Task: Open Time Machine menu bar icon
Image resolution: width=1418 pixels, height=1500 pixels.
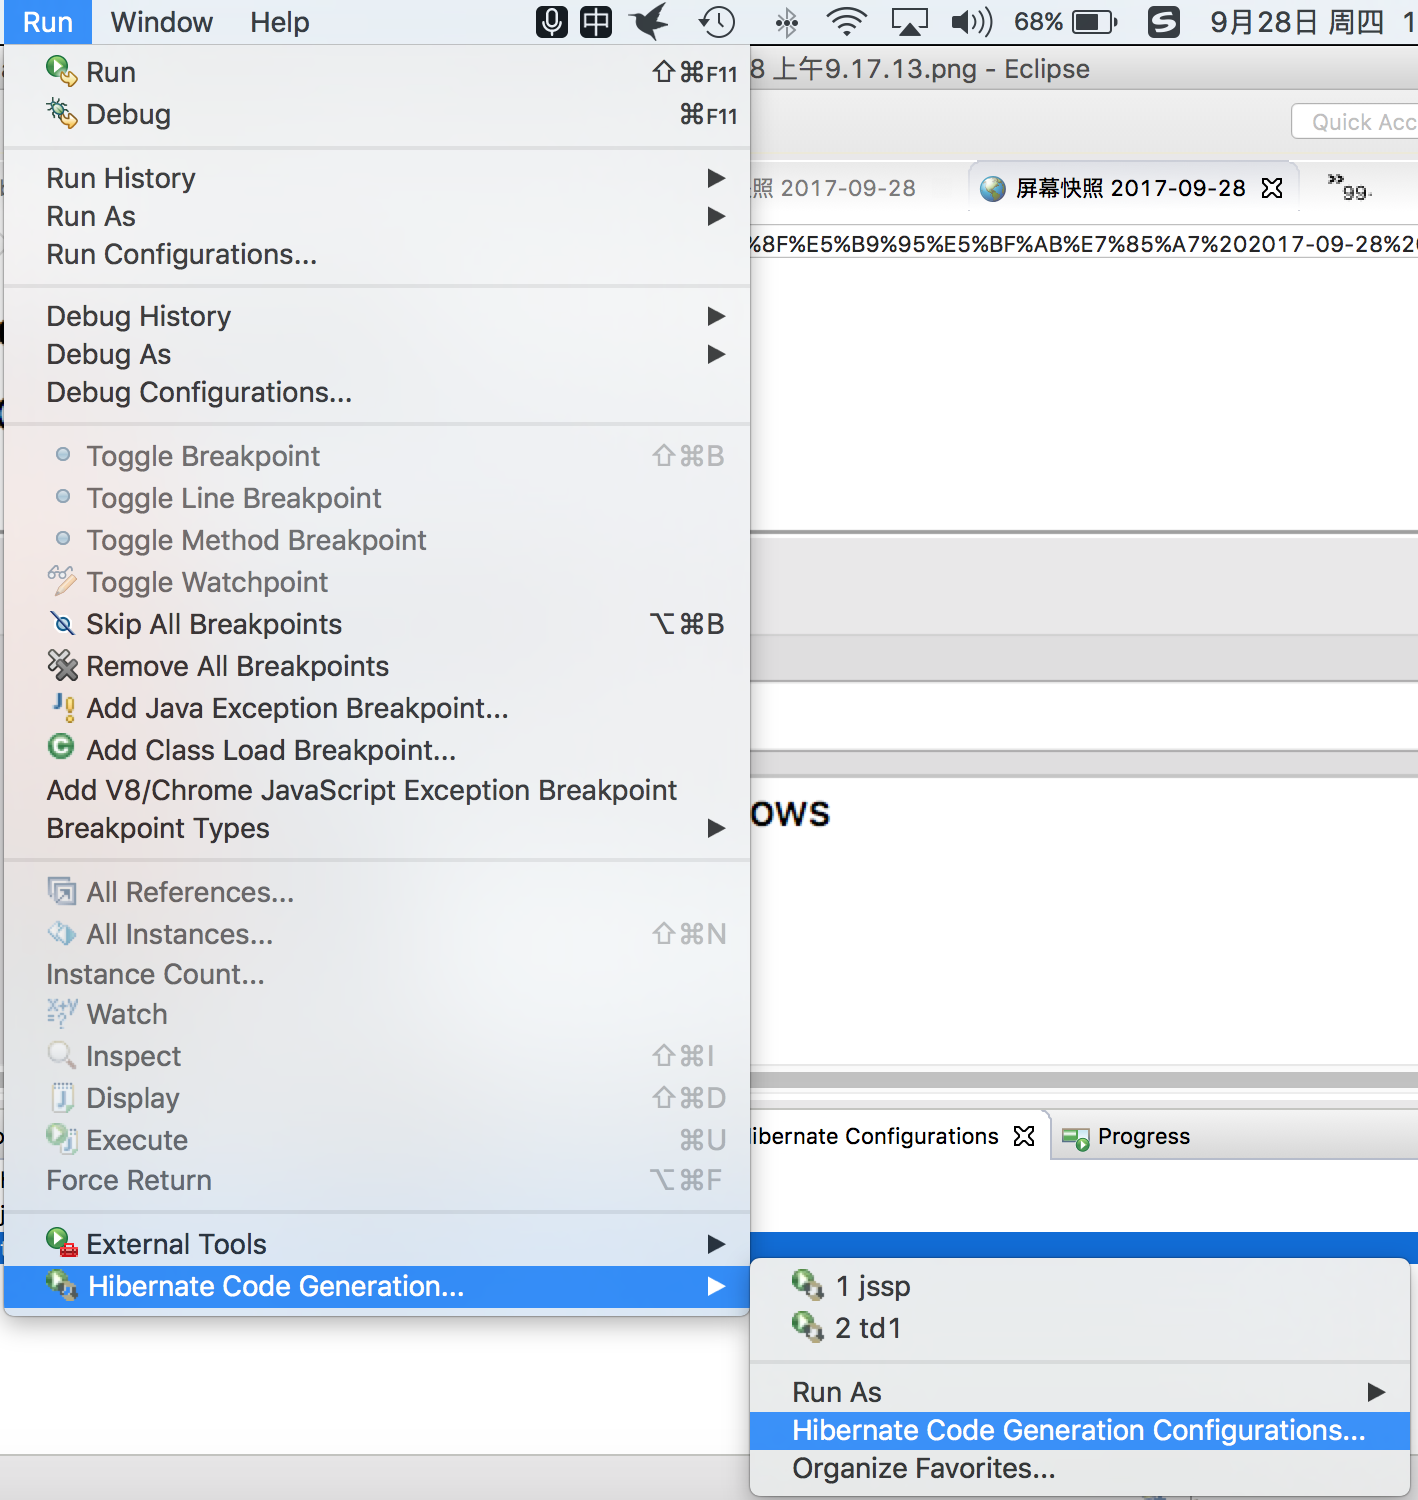Action: point(717,21)
